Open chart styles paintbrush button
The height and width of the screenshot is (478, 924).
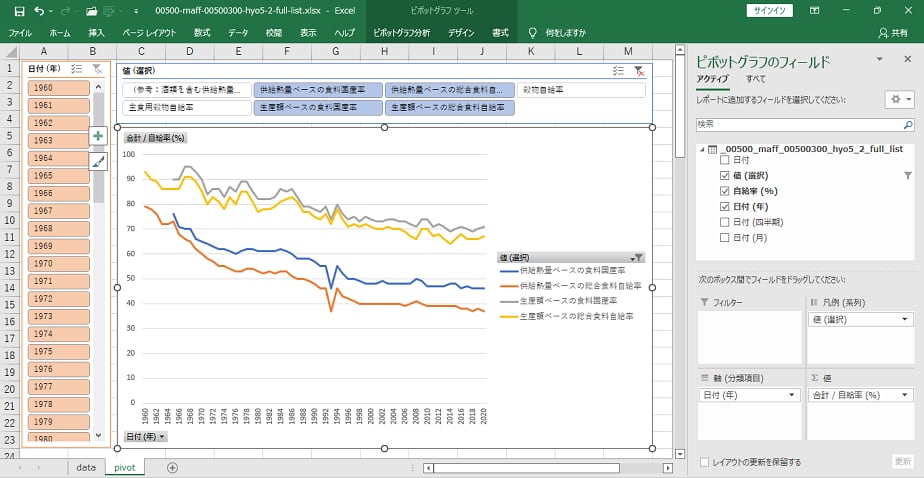pyautogui.click(x=98, y=161)
